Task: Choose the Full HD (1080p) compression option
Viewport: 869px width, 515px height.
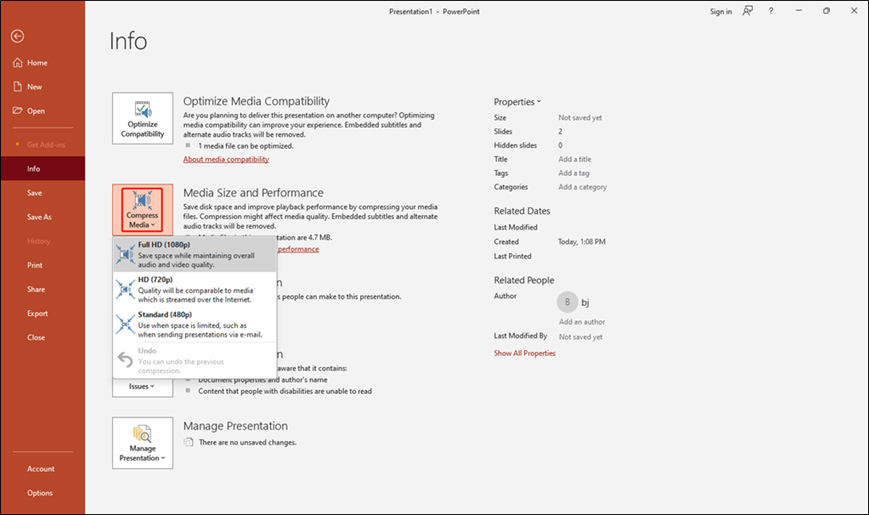Action: 195,254
